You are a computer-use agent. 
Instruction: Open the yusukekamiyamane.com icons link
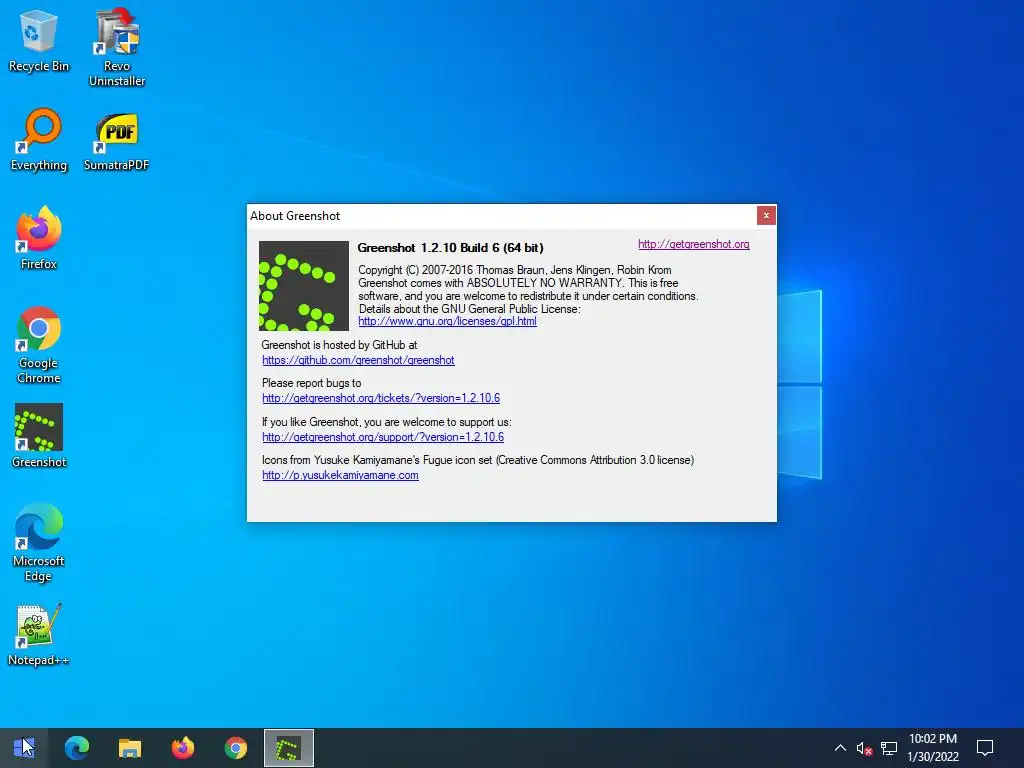pos(340,475)
